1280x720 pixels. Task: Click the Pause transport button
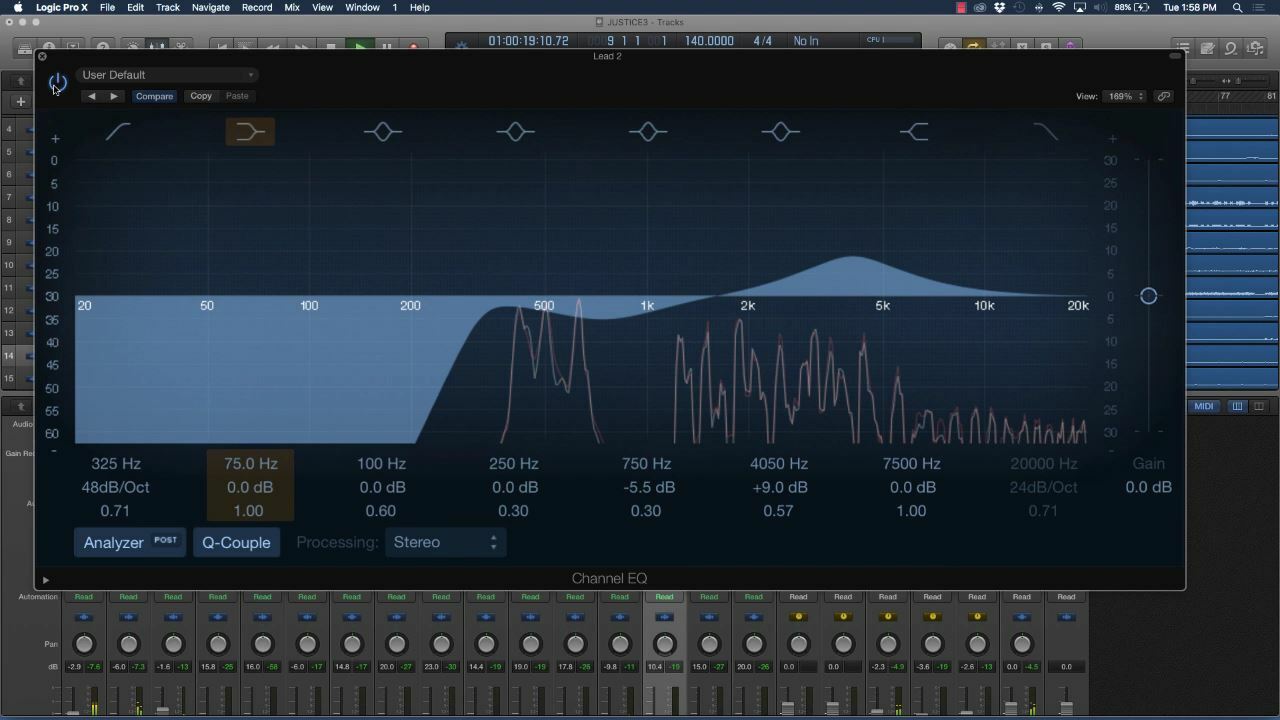click(387, 46)
